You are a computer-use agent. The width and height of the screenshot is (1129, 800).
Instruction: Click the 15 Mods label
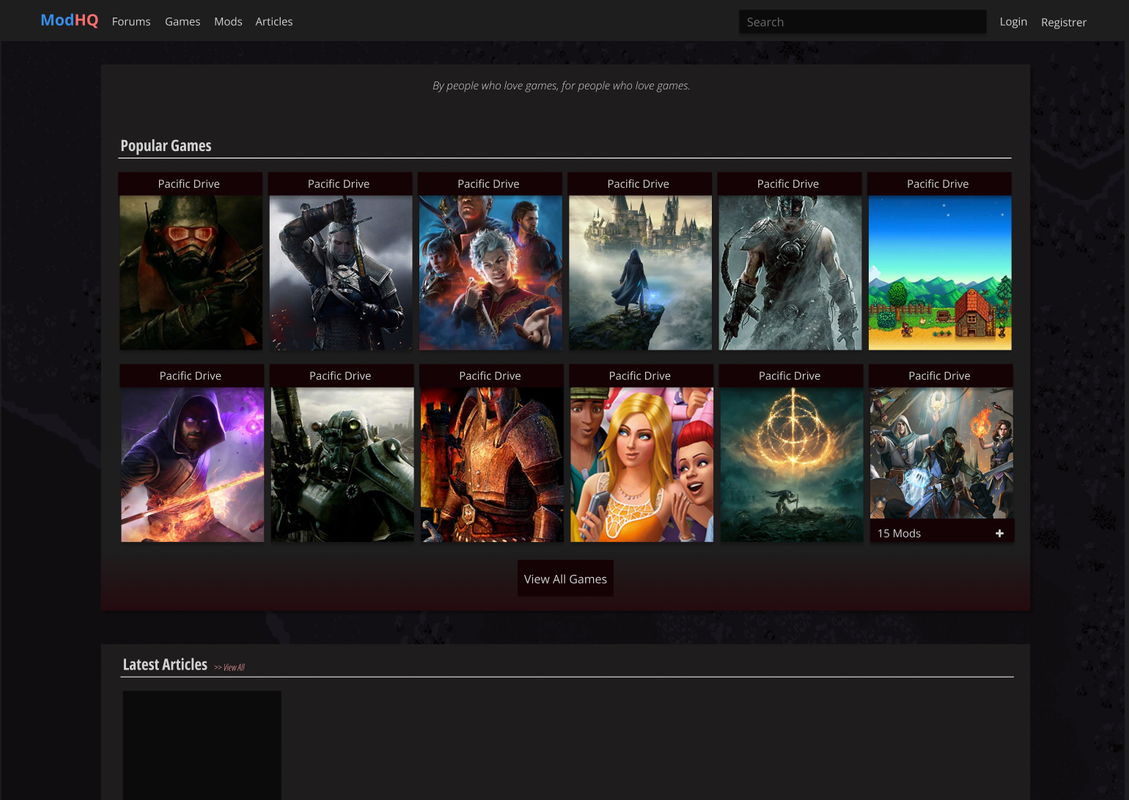899,534
